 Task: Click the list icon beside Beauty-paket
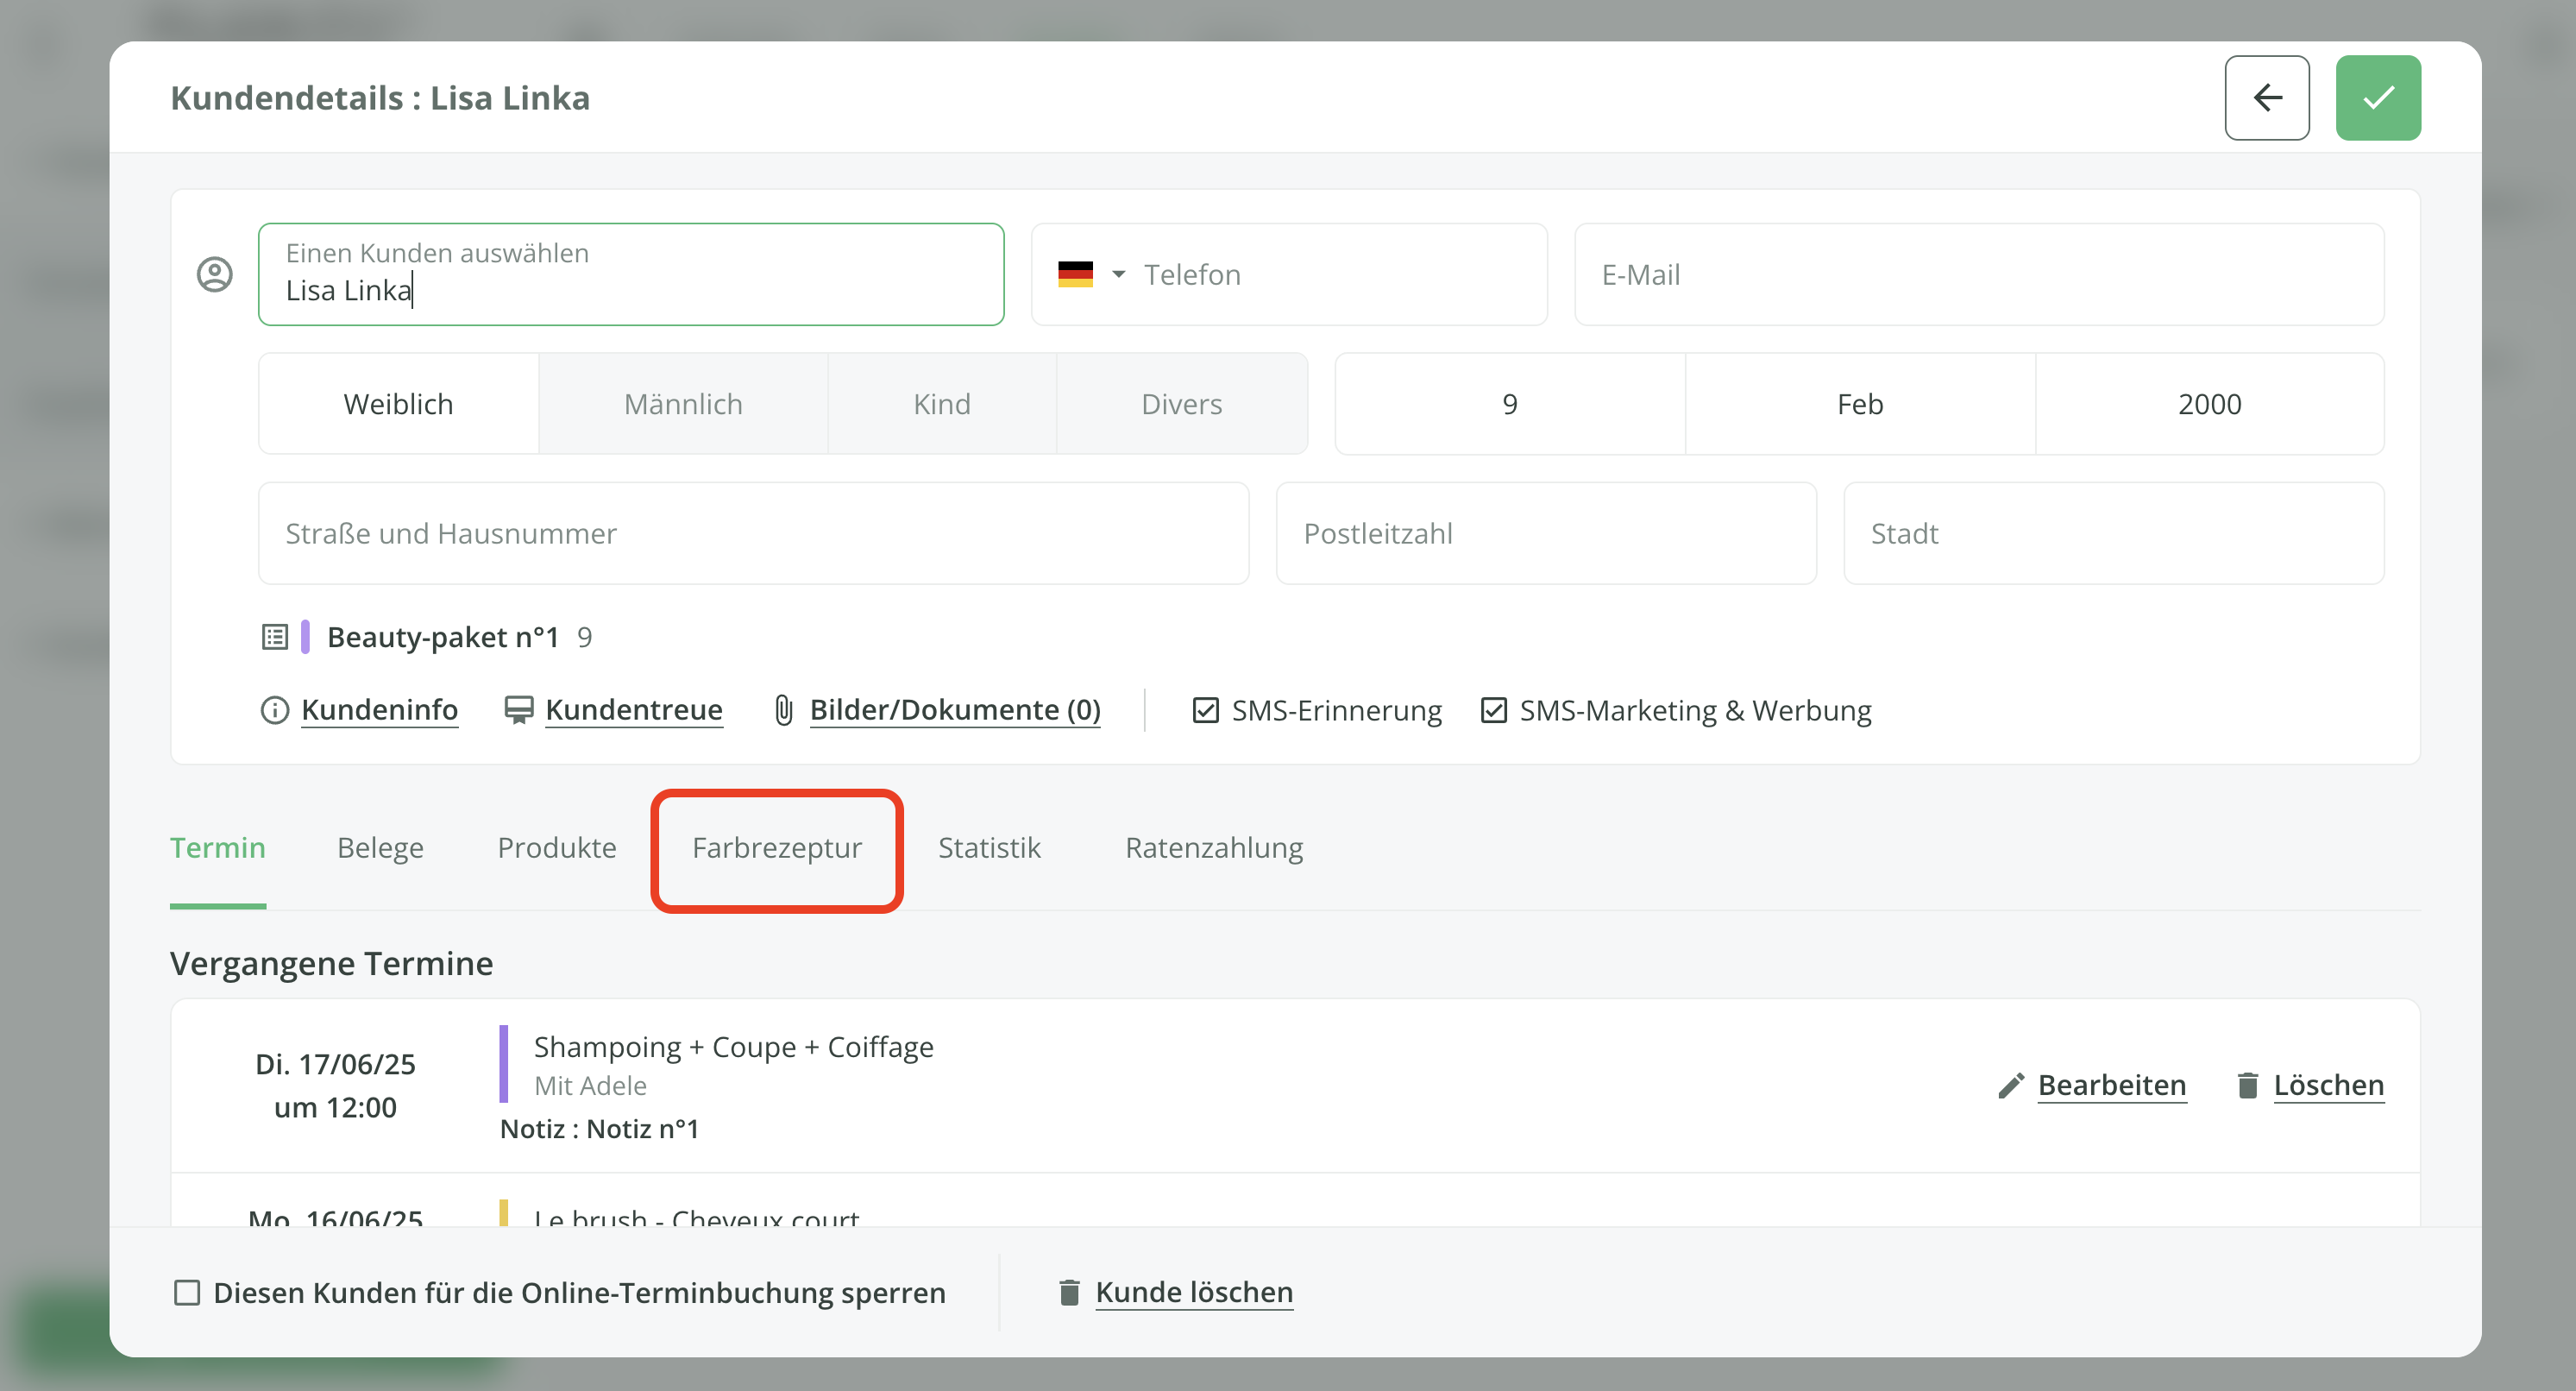click(275, 637)
